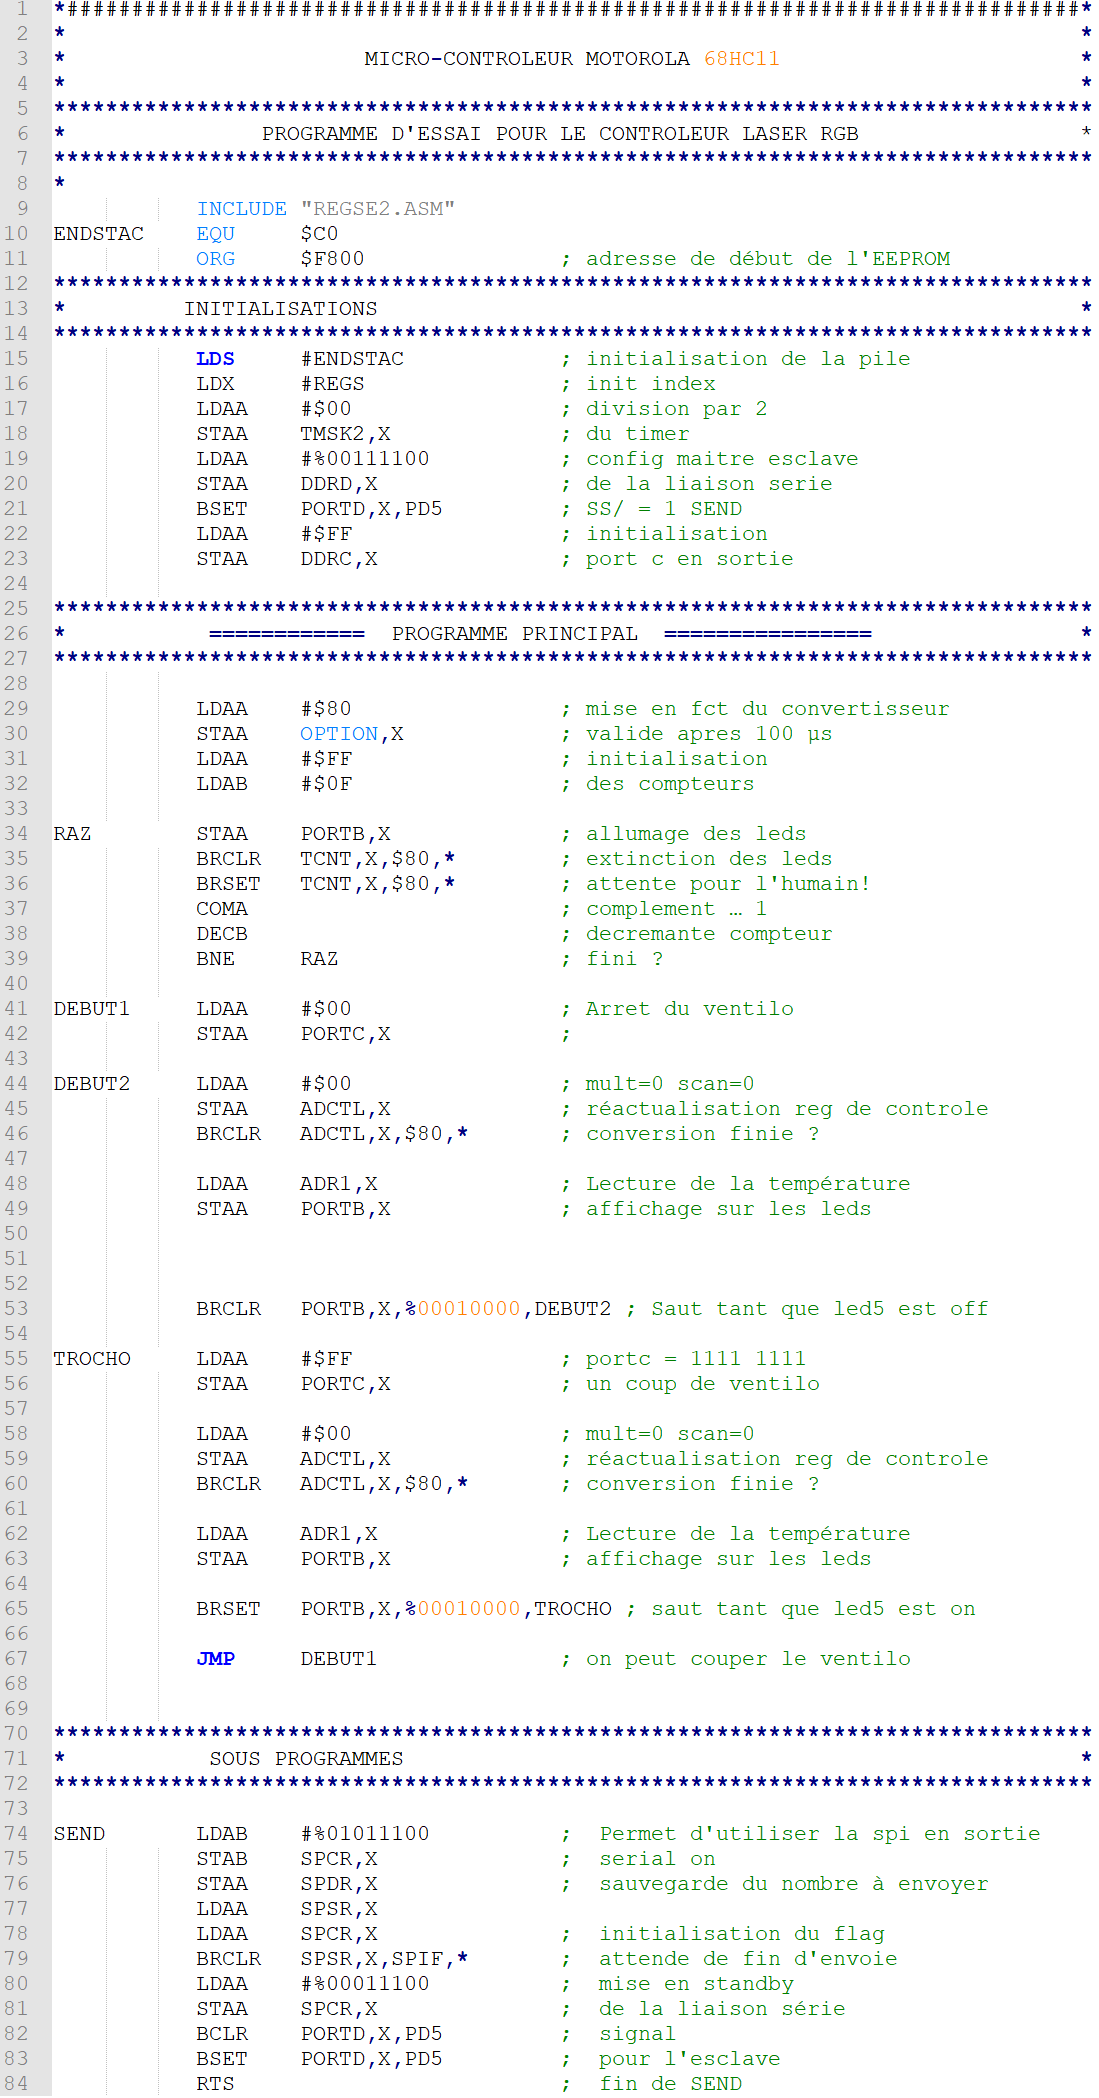
Task: Click ADR1,X operand on line 48
Action: pos(339,1184)
